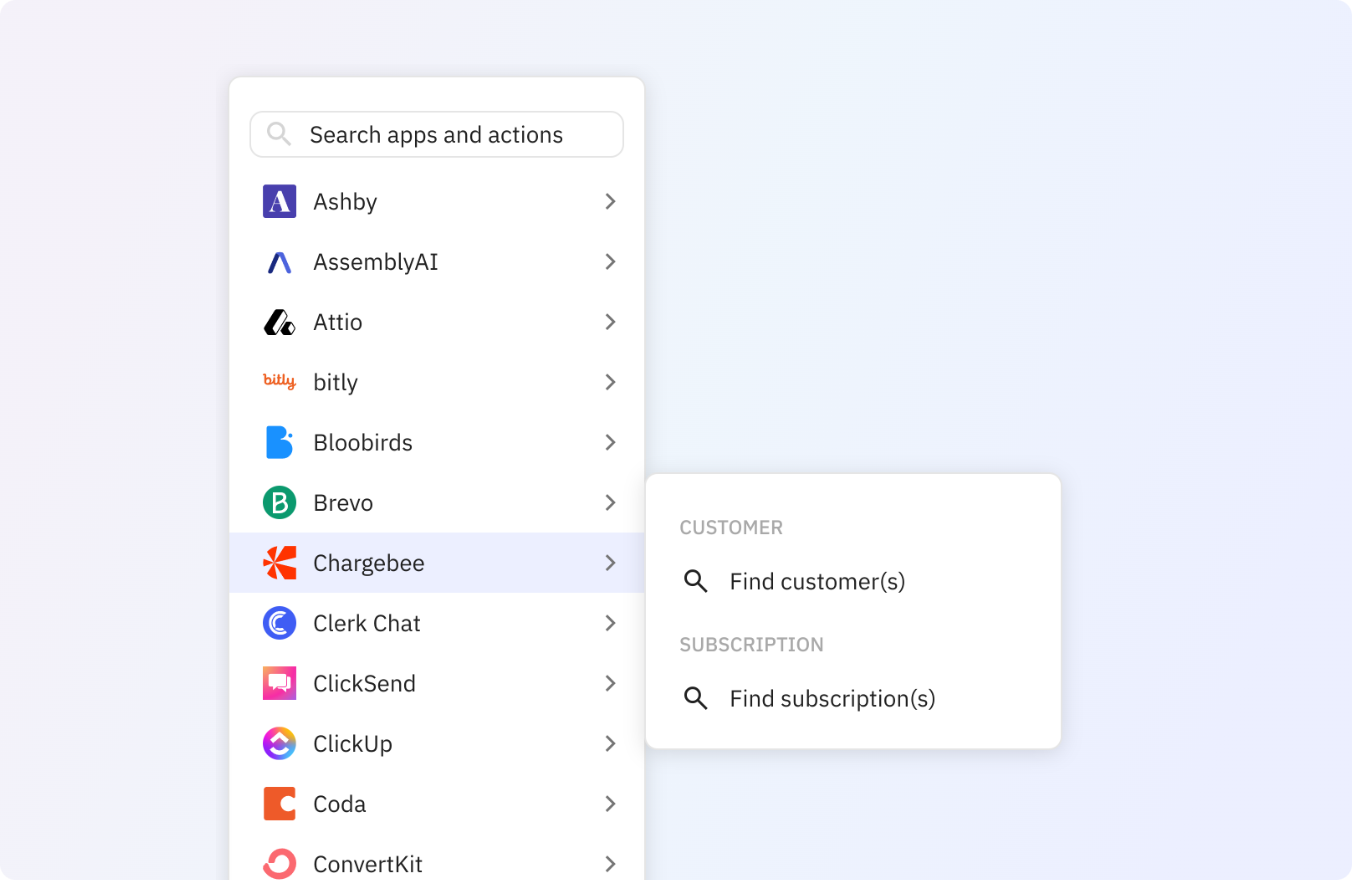Open the Brevo app entry
The width and height of the screenshot is (1352, 880).
pos(436,502)
